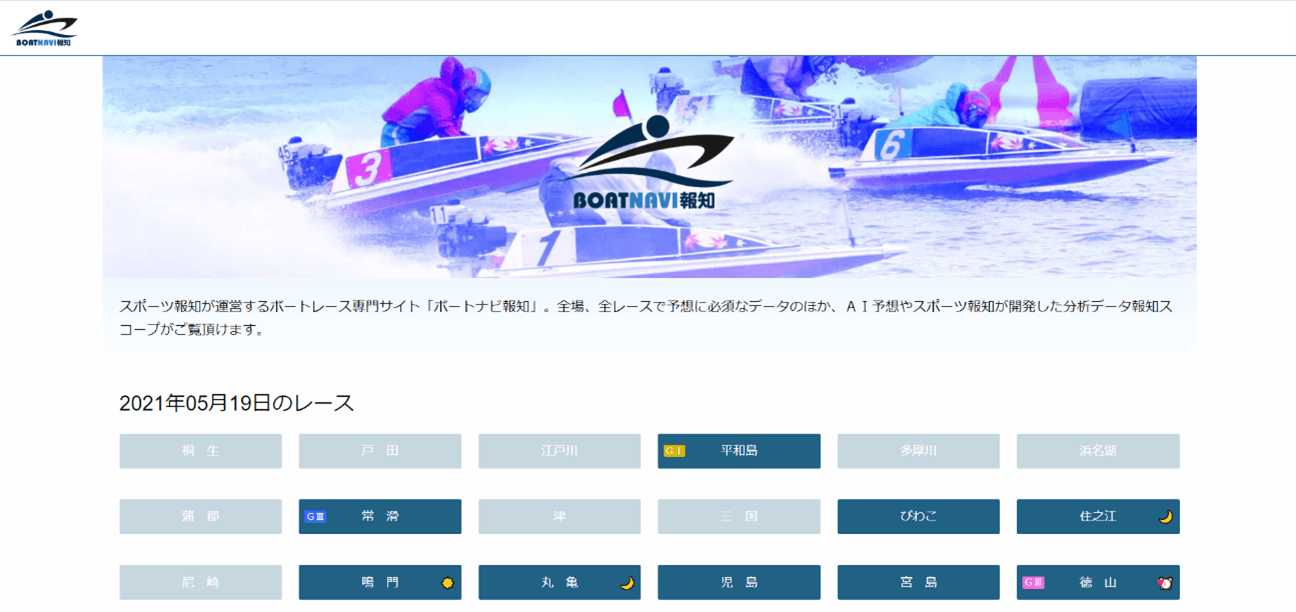The width and height of the screenshot is (1296, 612).
Task: Click the 2021年05月19日のレース heading
Action: 236,403
